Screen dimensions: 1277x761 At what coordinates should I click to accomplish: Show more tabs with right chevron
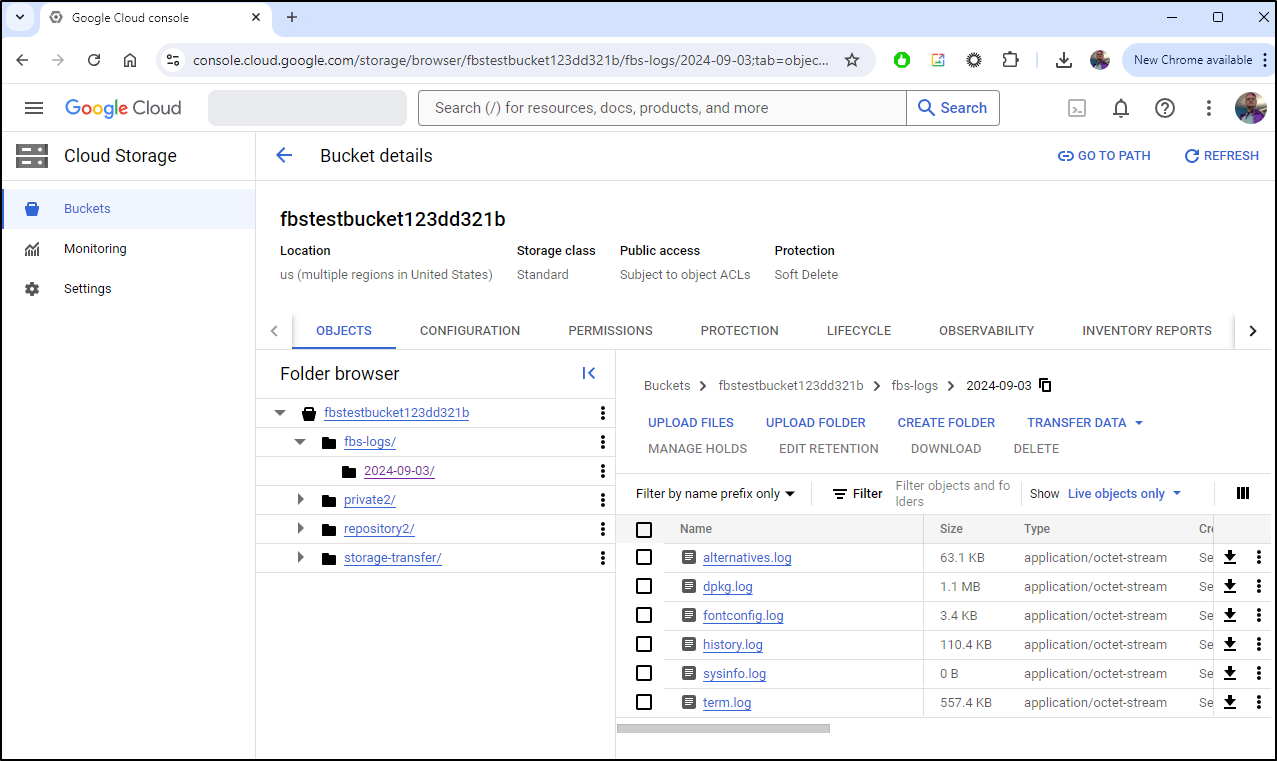(1253, 331)
